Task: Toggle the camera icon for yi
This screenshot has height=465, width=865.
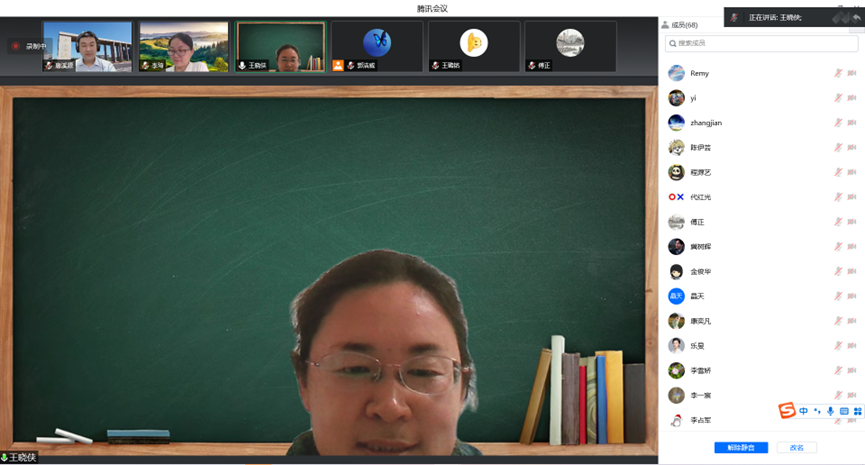Action: [852, 98]
